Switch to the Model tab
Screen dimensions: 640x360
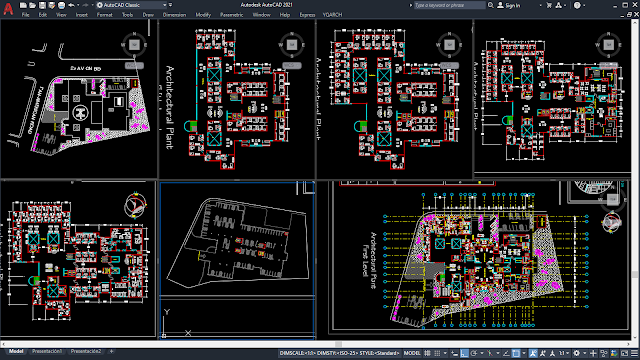[x=16, y=351]
